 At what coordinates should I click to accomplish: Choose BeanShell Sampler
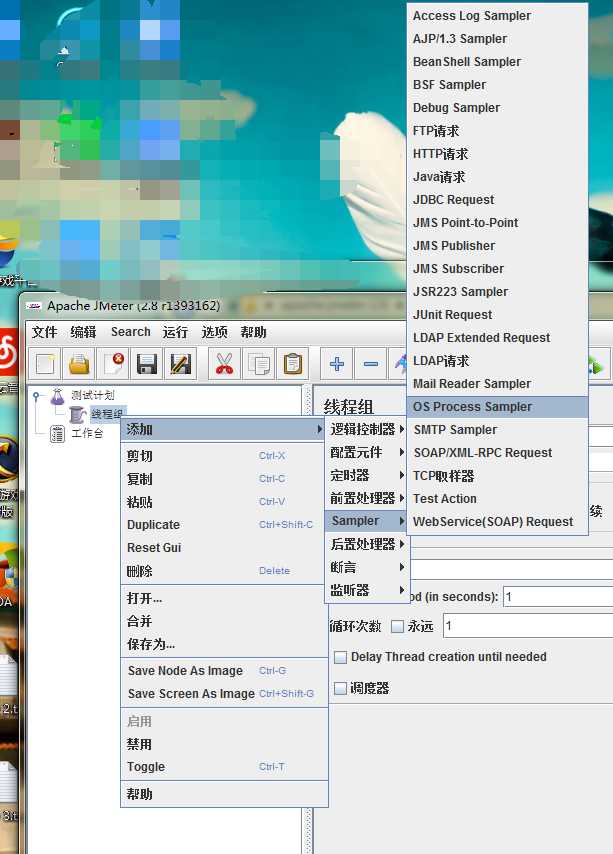click(497, 62)
